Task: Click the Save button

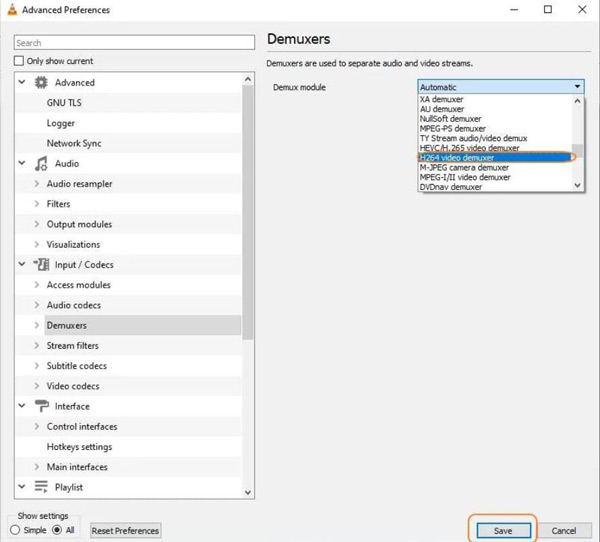Action: [503, 531]
